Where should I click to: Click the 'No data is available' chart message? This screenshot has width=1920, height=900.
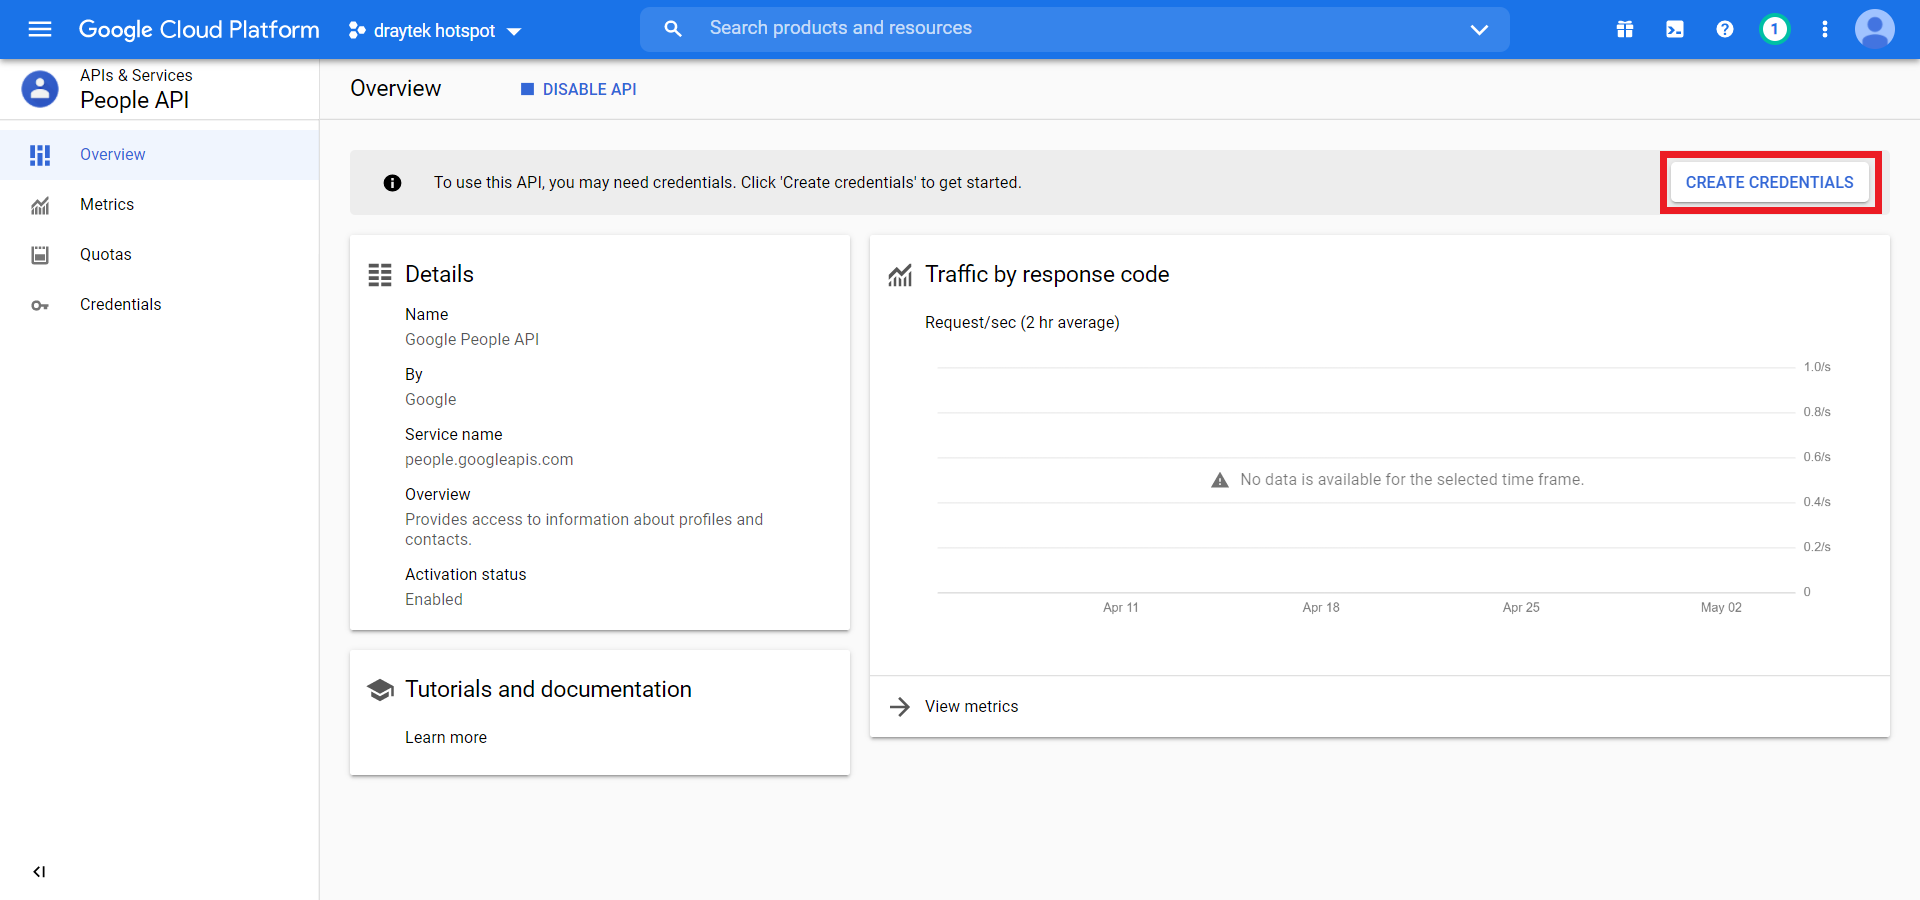point(1412,480)
